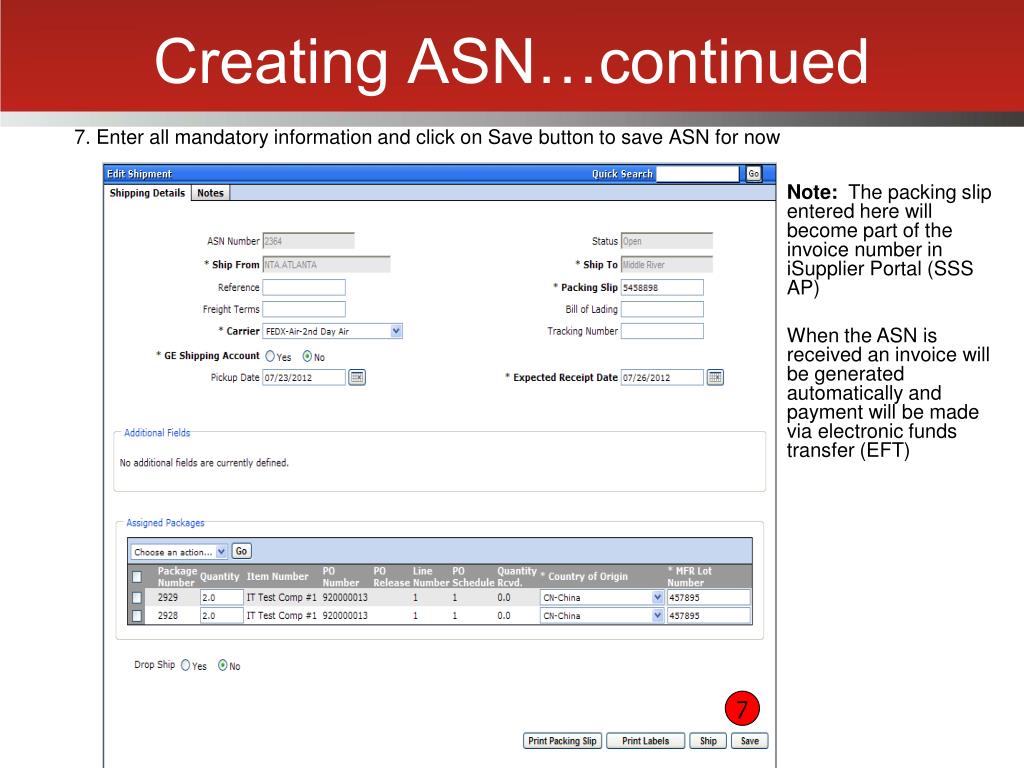Click the Expected Receipt Date field

[x=662, y=377]
